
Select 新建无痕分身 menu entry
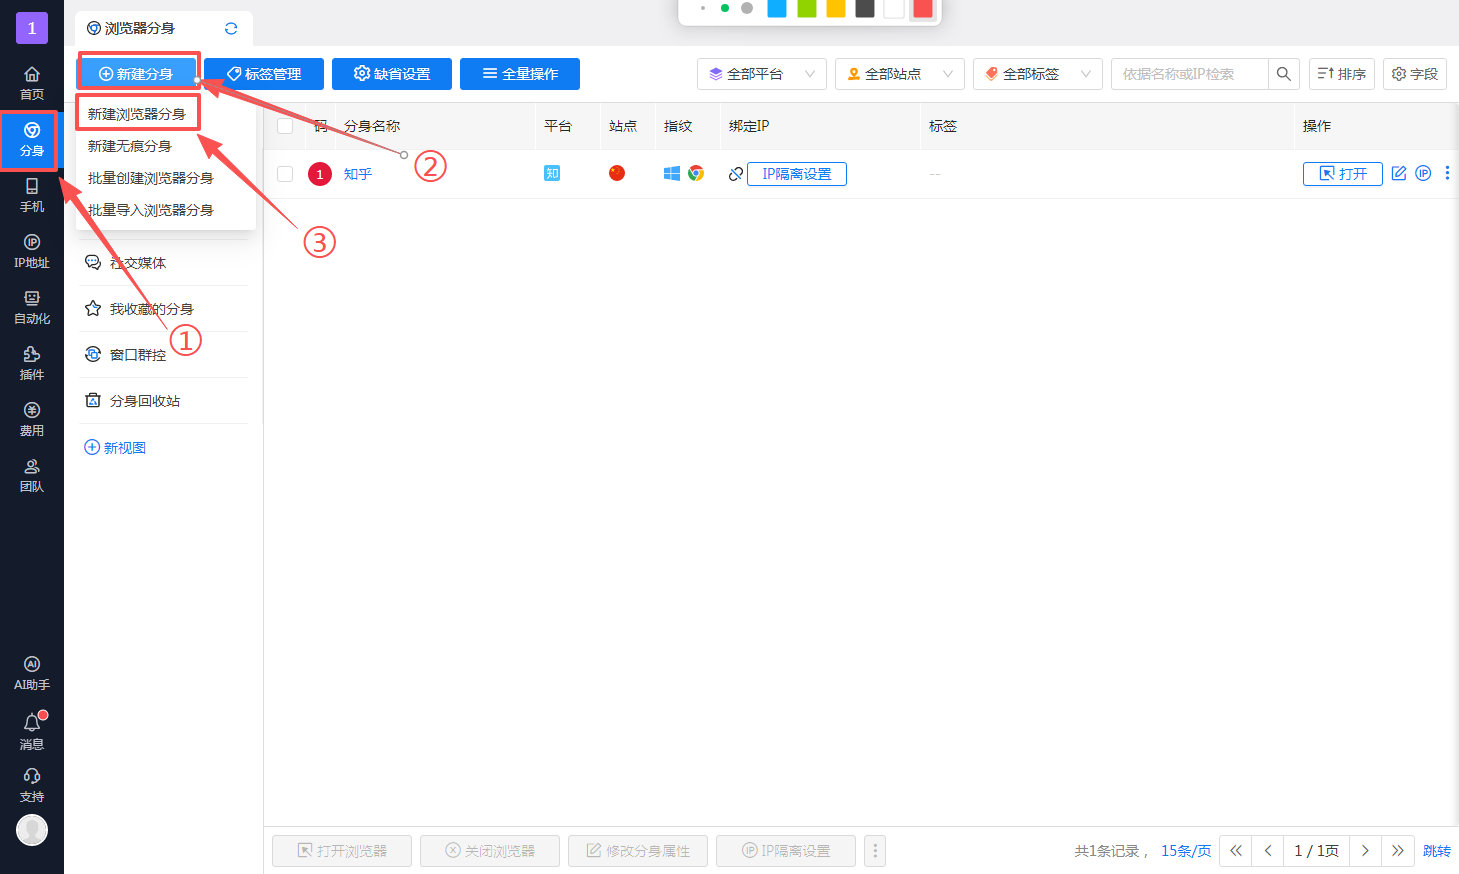tap(130, 146)
